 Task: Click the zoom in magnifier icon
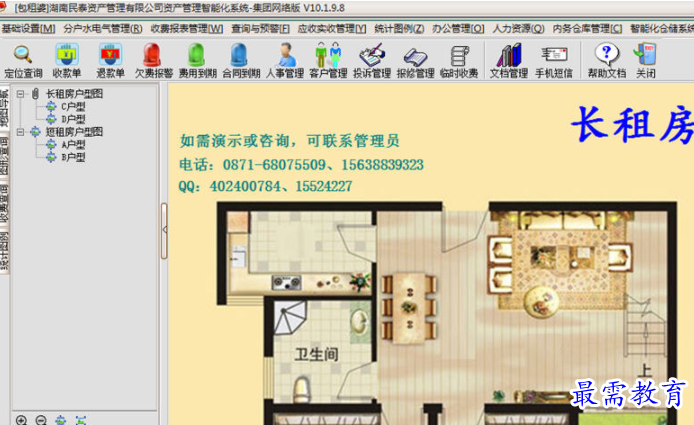(21, 420)
